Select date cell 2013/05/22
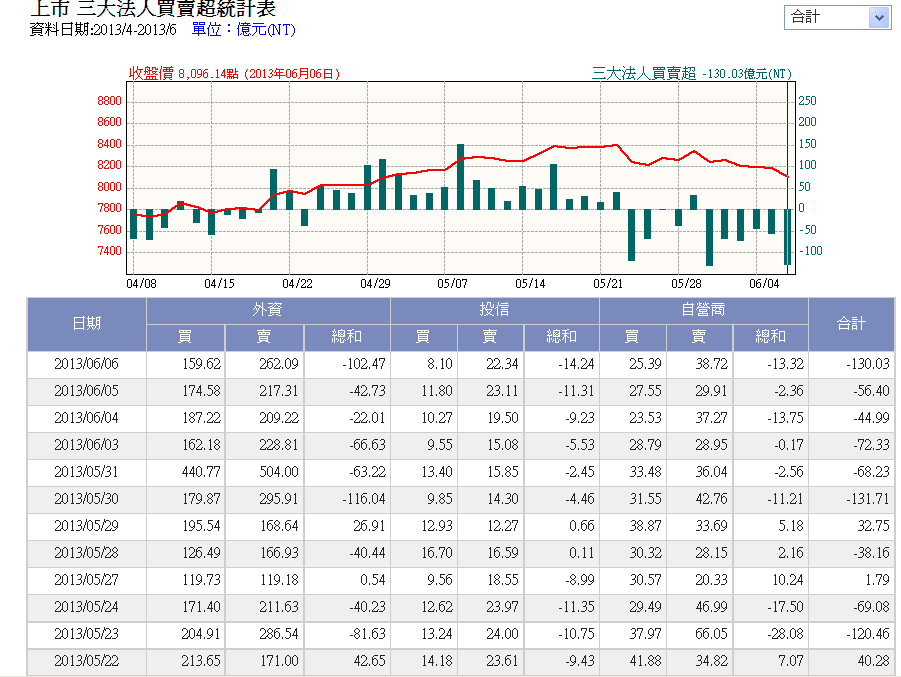The height and width of the screenshot is (677, 901). click(86, 661)
